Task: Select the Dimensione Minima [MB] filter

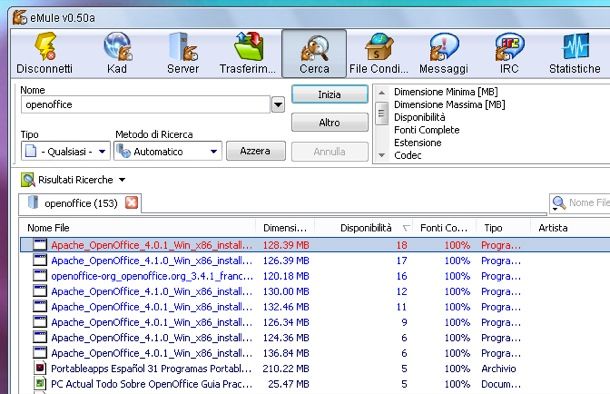Action: 446,92
